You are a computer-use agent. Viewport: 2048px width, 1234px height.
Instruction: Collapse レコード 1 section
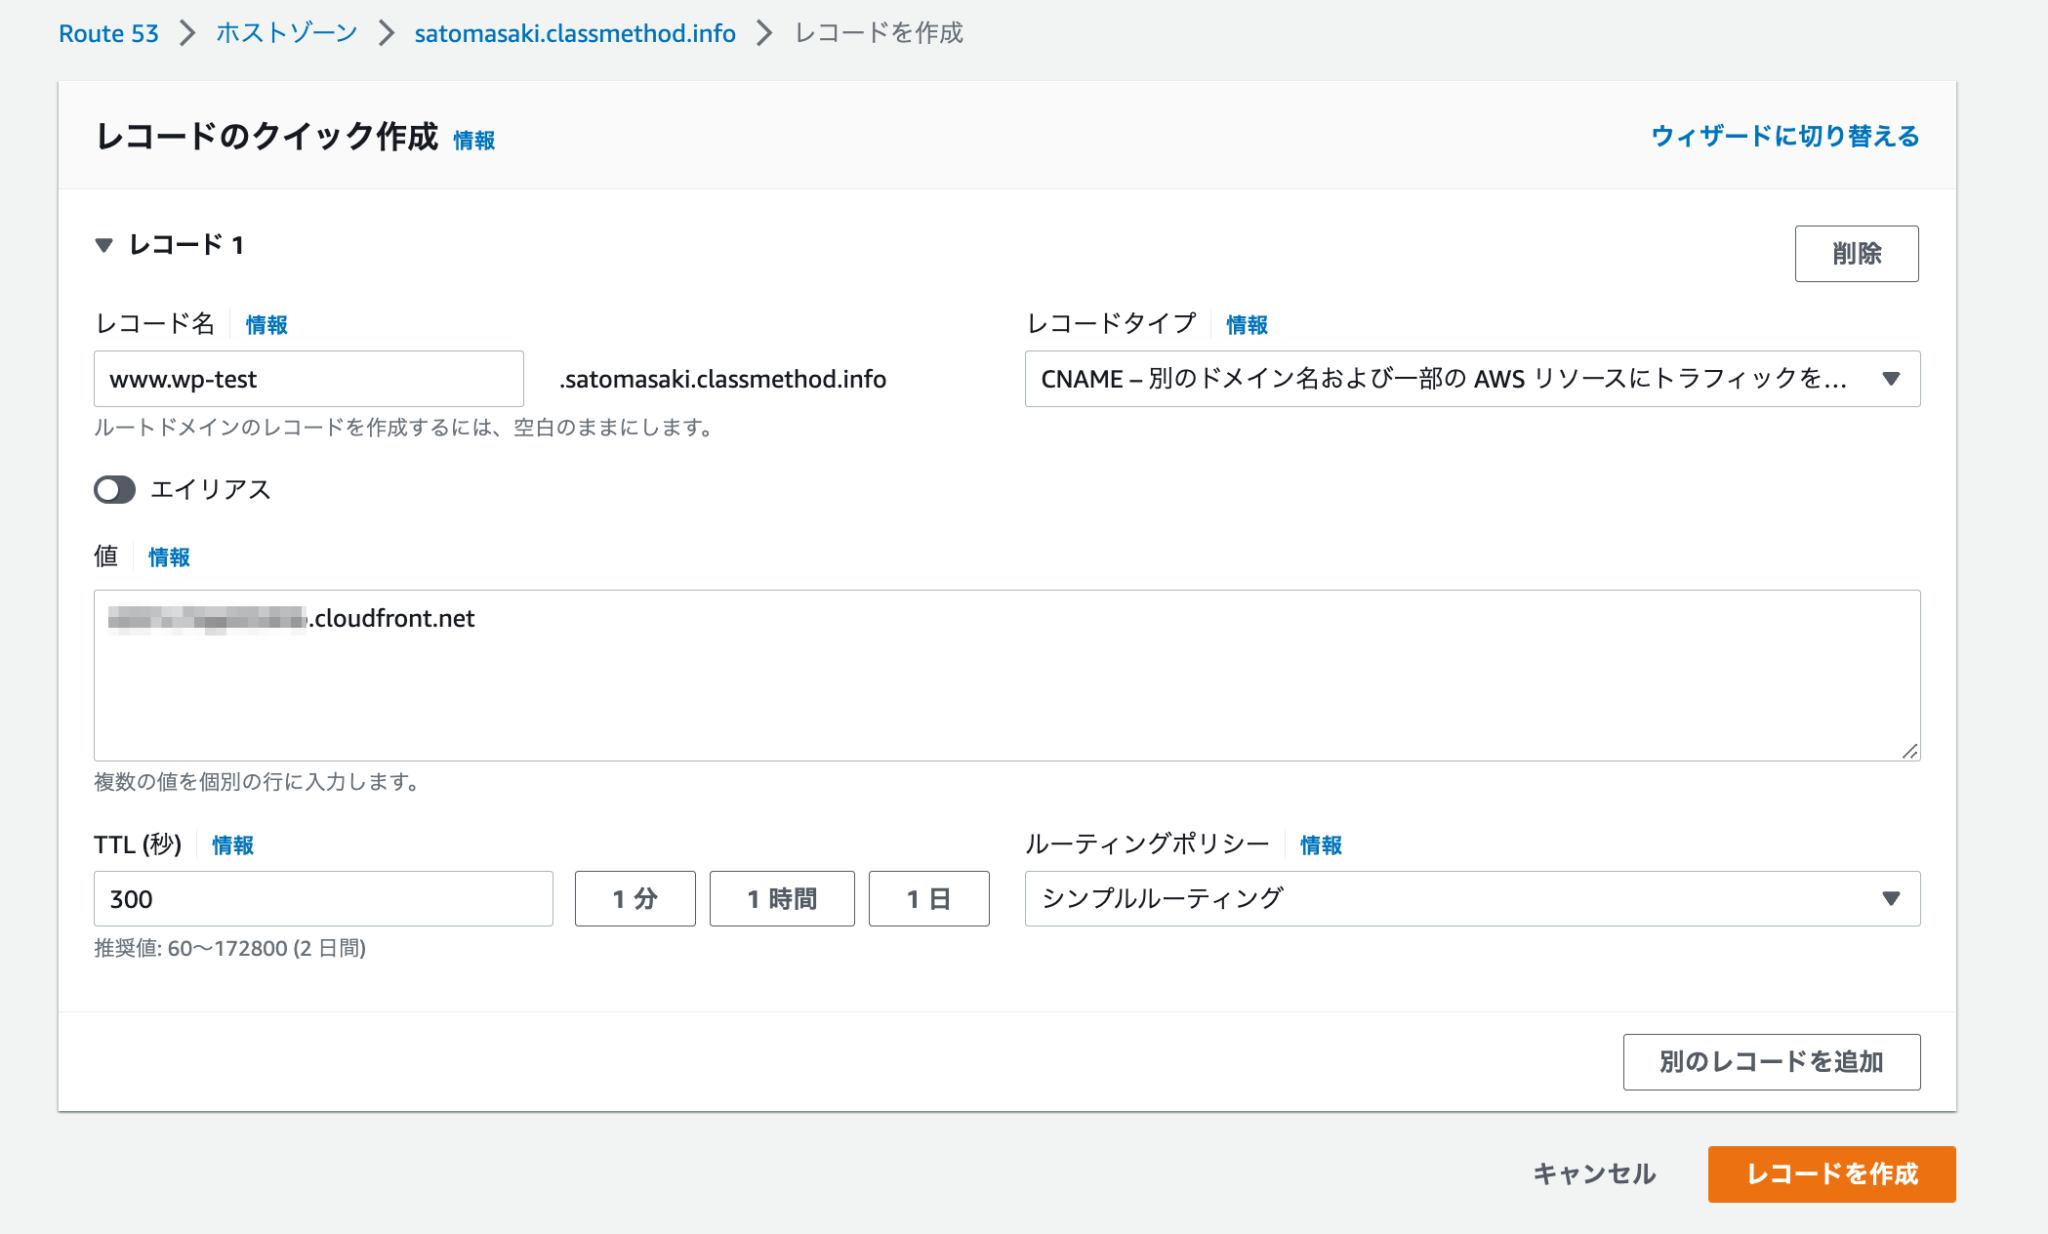(x=103, y=246)
